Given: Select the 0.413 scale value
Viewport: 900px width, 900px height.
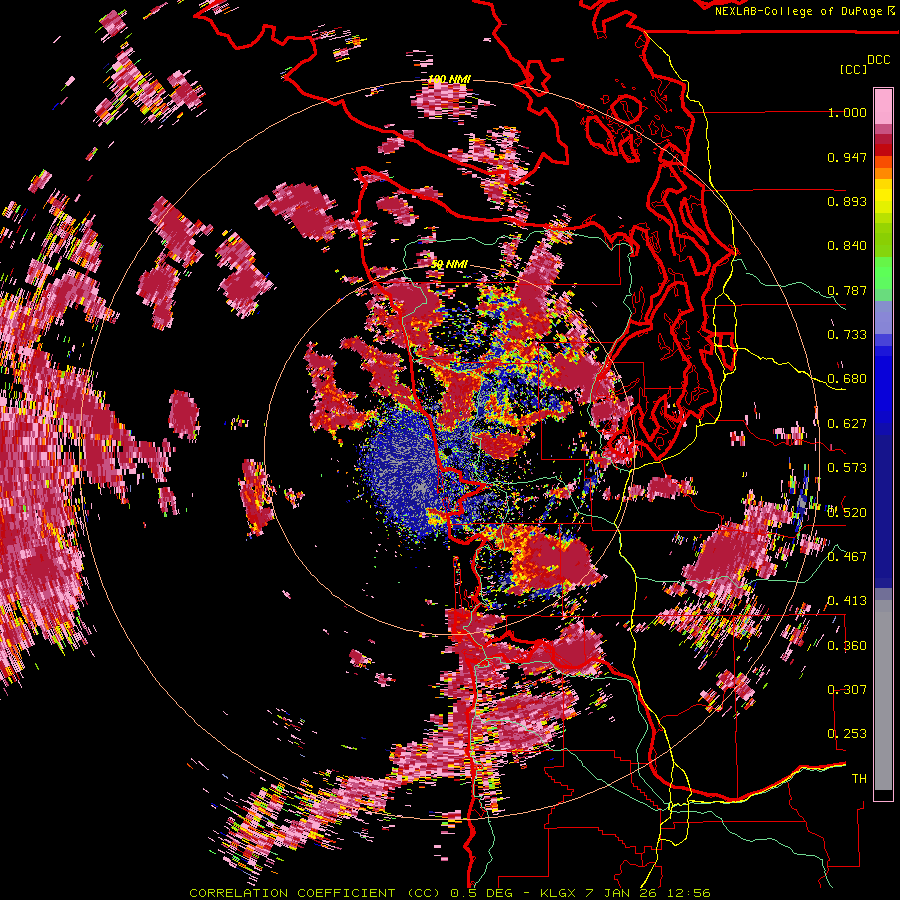Looking at the screenshot, I should [x=847, y=601].
